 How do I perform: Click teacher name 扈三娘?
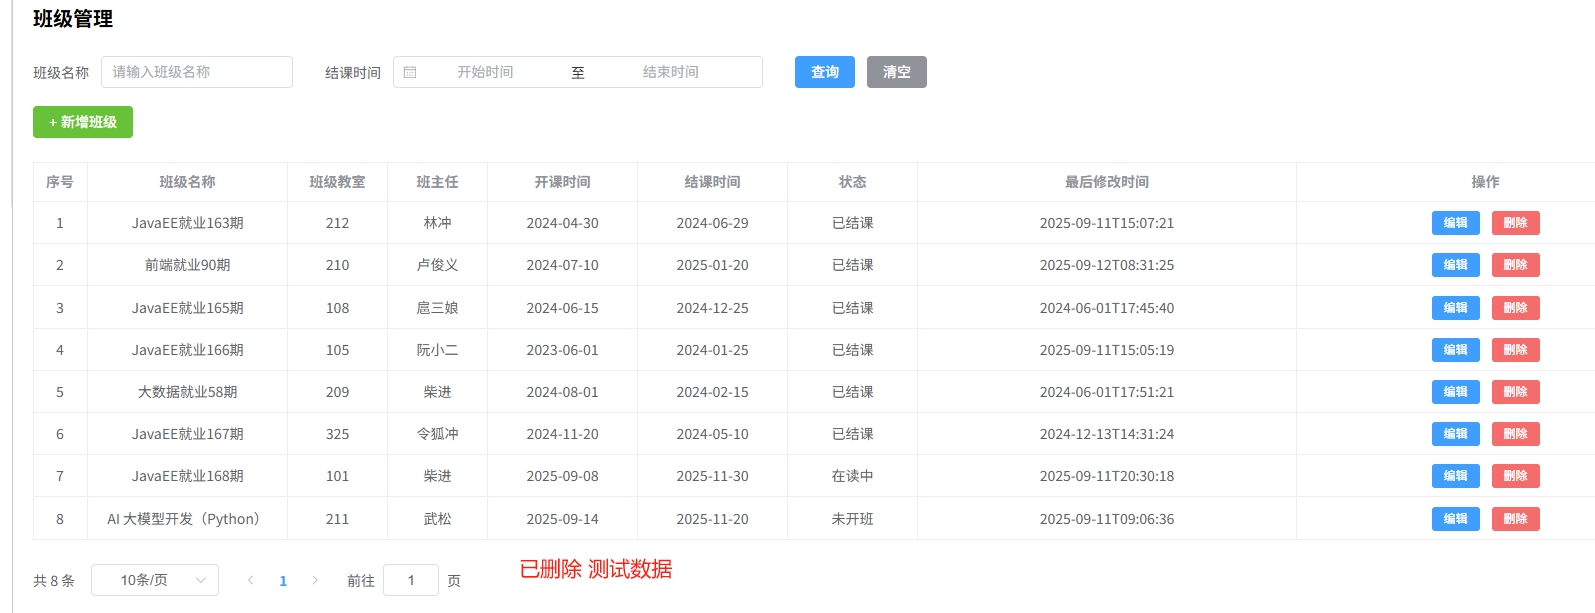[438, 308]
